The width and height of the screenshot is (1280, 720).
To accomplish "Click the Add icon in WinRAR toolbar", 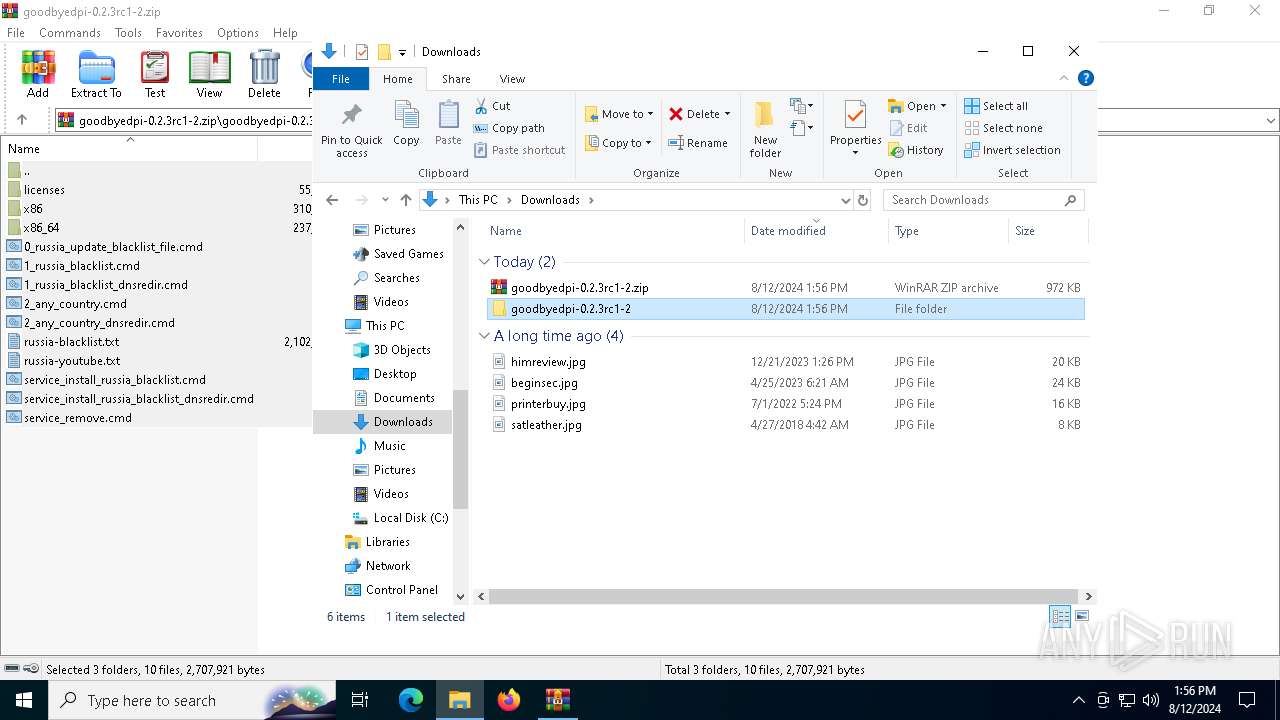I will pyautogui.click(x=38, y=75).
